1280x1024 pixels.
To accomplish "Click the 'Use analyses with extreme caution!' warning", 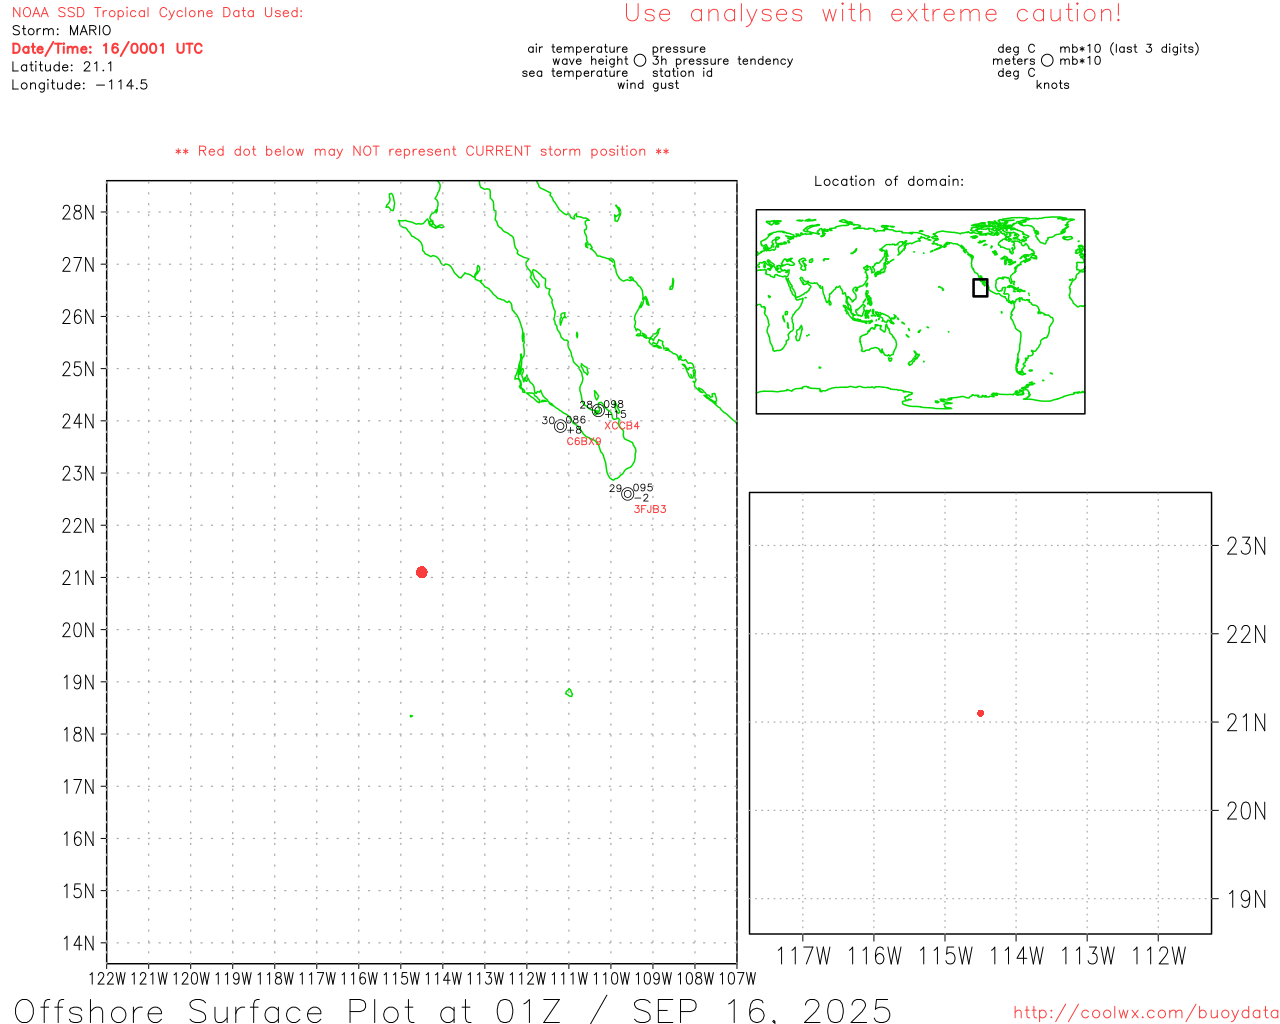I will (x=873, y=14).
